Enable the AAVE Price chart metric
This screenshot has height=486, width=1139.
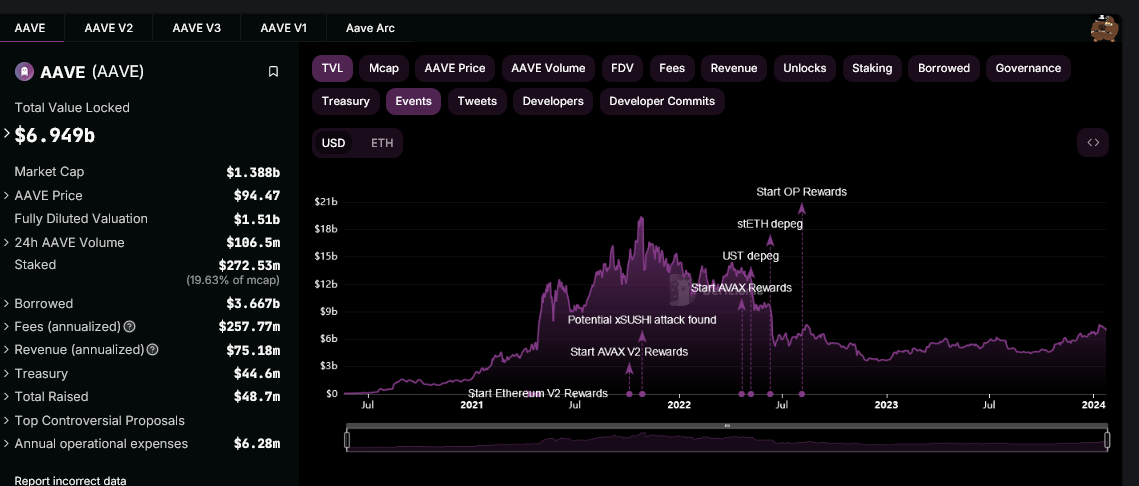(455, 68)
